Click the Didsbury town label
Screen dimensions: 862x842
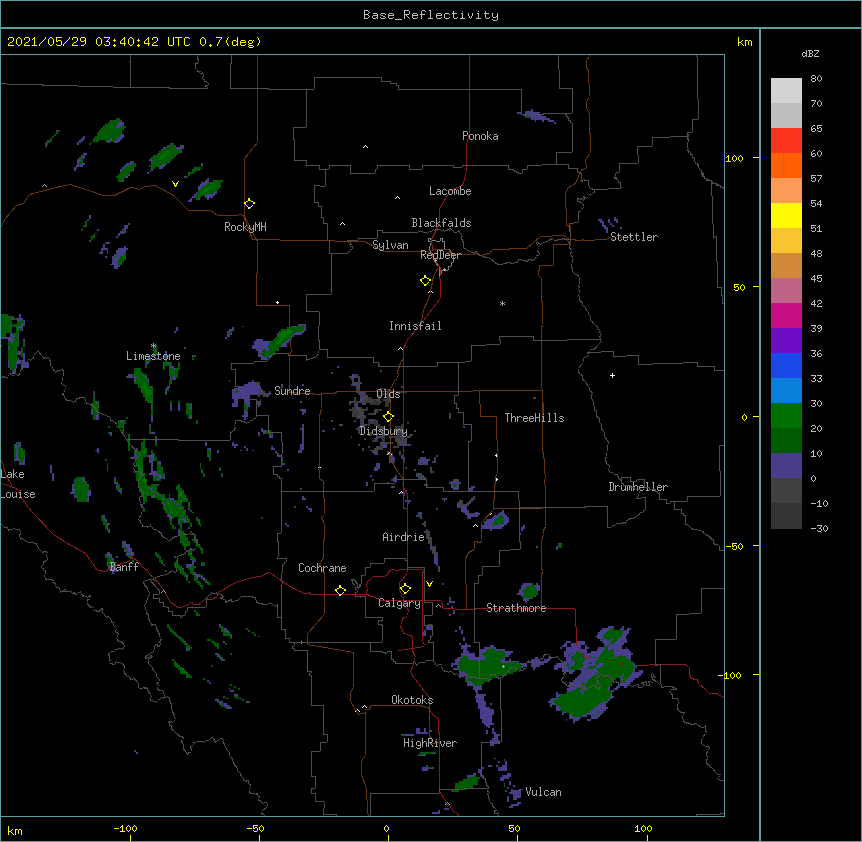[383, 431]
